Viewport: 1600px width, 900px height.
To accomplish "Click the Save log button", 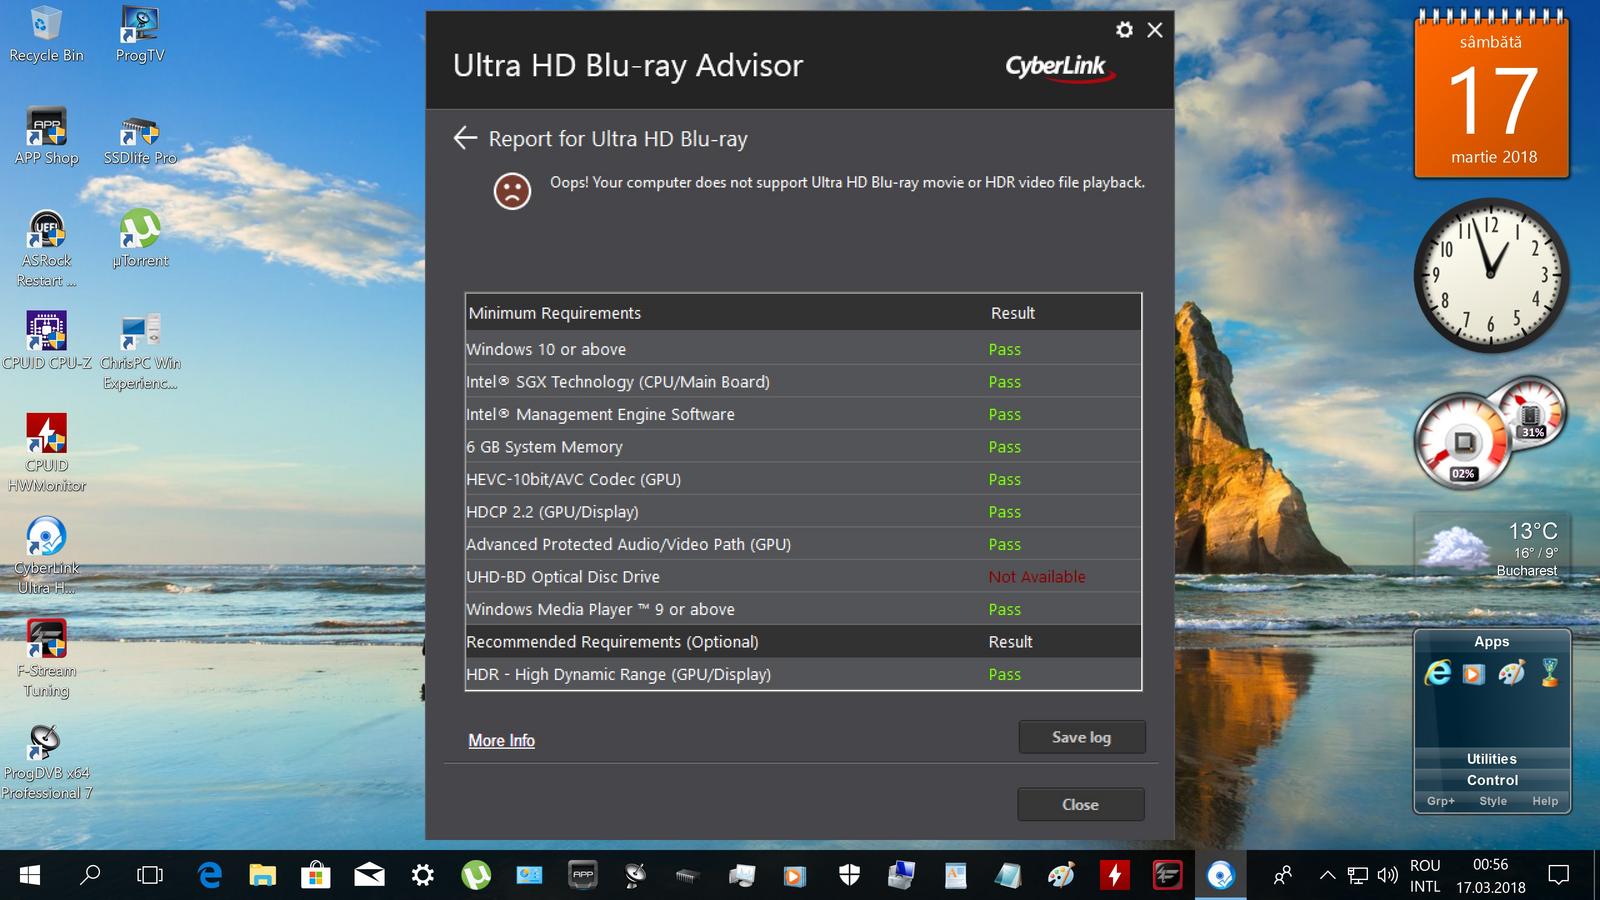I will tap(1081, 737).
